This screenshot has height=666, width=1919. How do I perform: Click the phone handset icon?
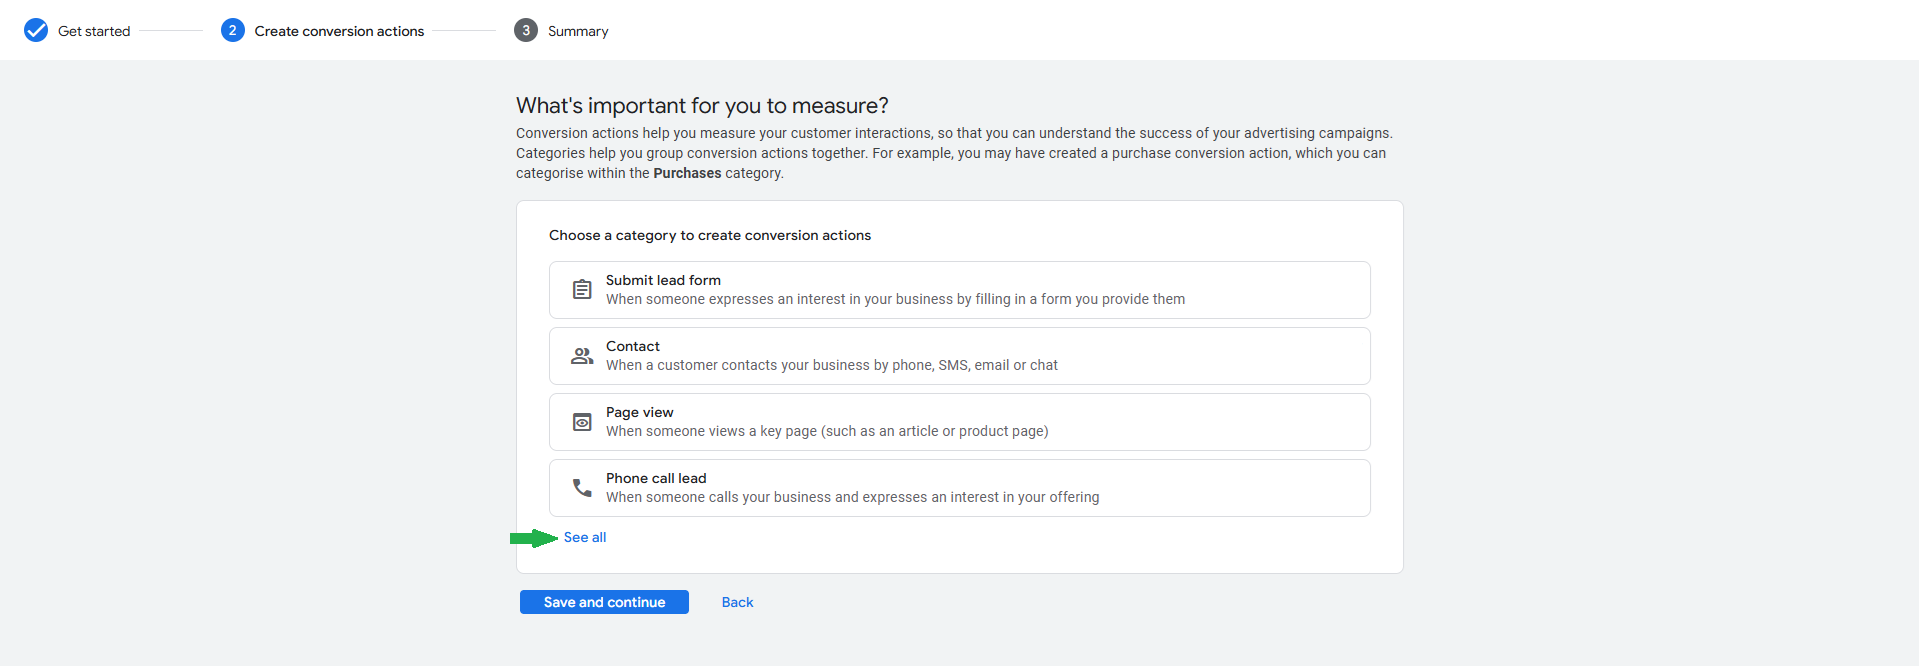tap(582, 488)
